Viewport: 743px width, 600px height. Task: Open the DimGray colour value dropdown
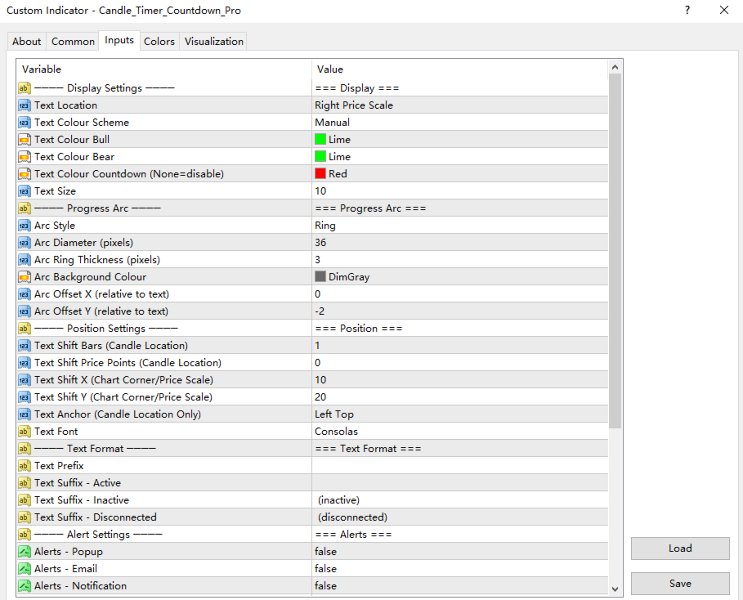[460, 277]
